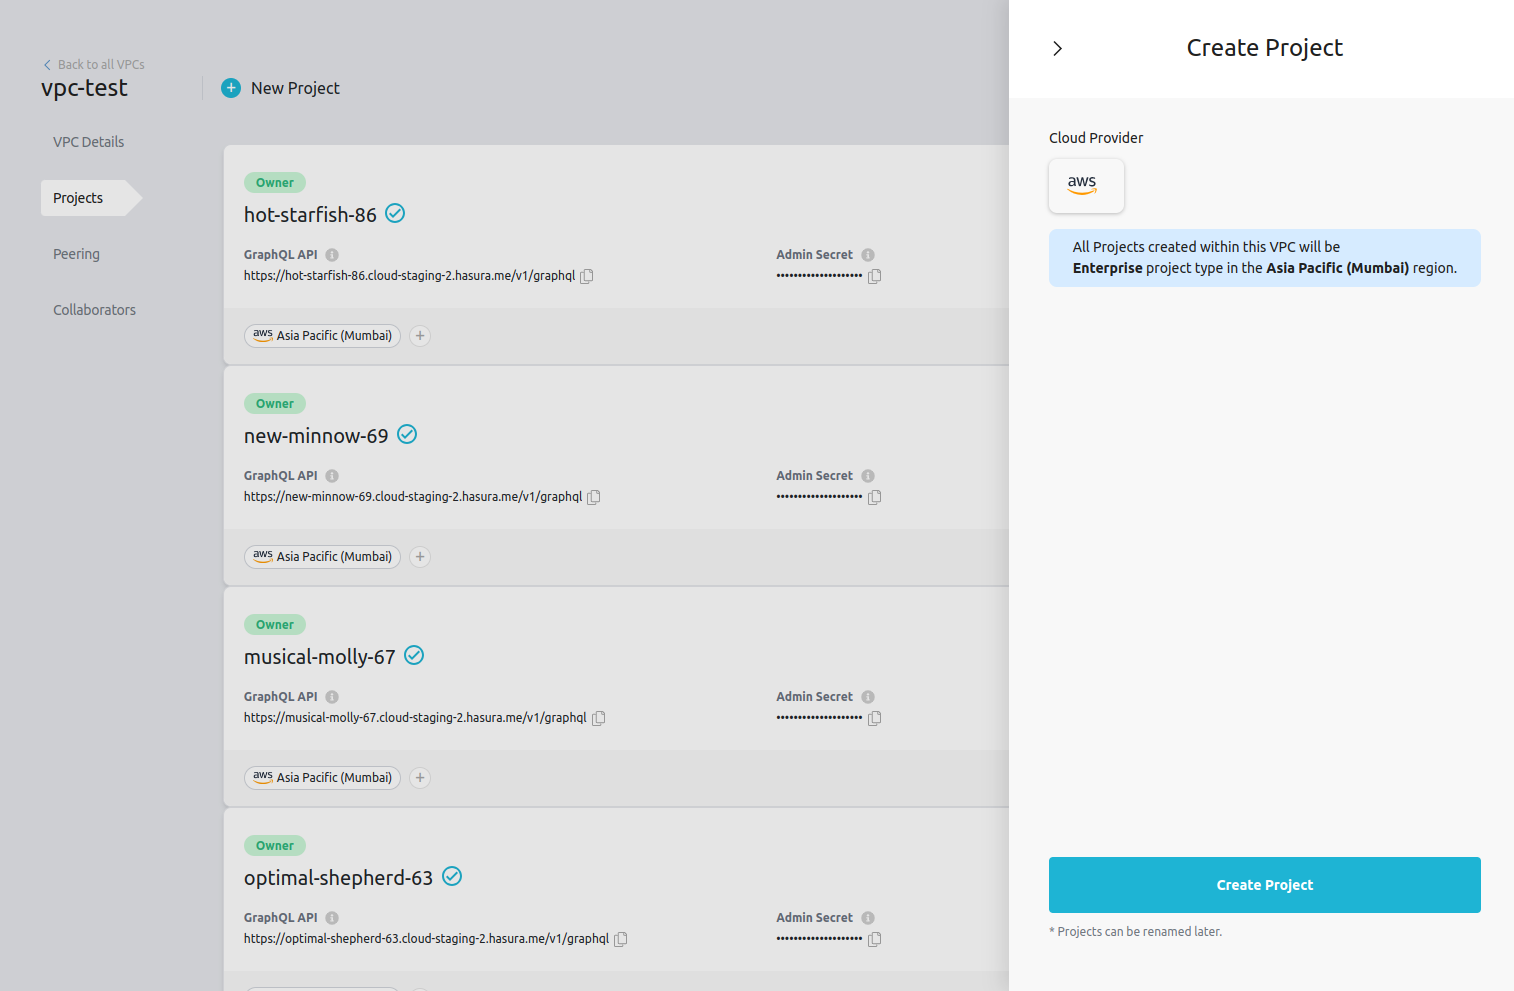The width and height of the screenshot is (1514, 991).
Task: Click the plus icon on the New Project button
Action: point(231,88)
